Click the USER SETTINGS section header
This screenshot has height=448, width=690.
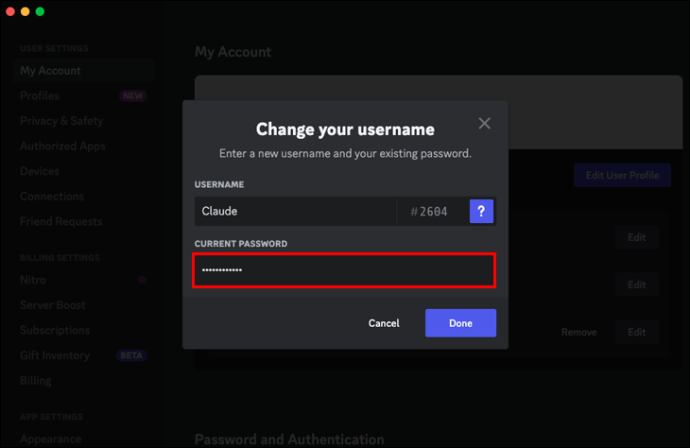point(54,48)
